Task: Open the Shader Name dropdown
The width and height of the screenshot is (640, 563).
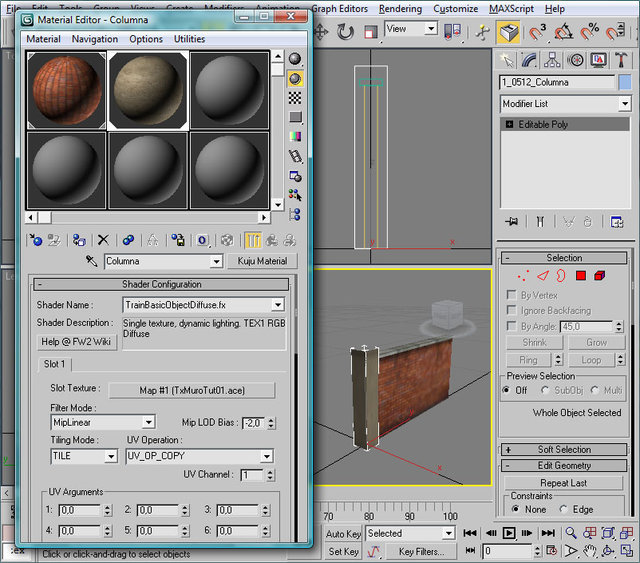Action: click(277, 305)
